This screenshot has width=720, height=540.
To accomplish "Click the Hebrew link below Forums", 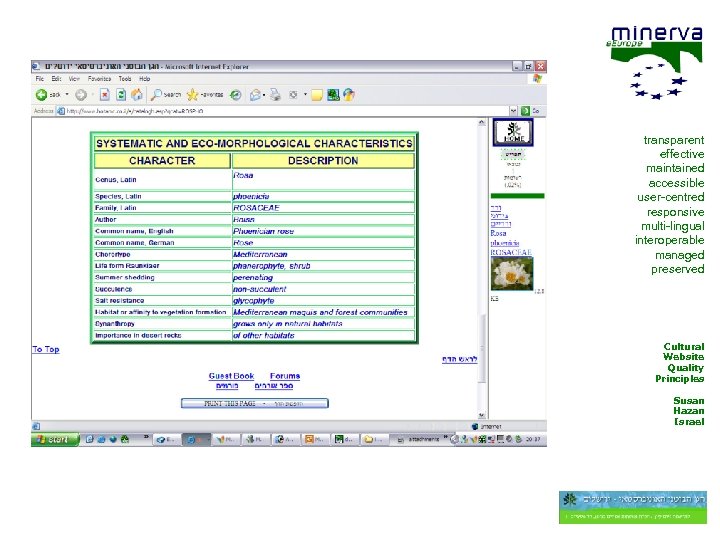I will [274, 386].
